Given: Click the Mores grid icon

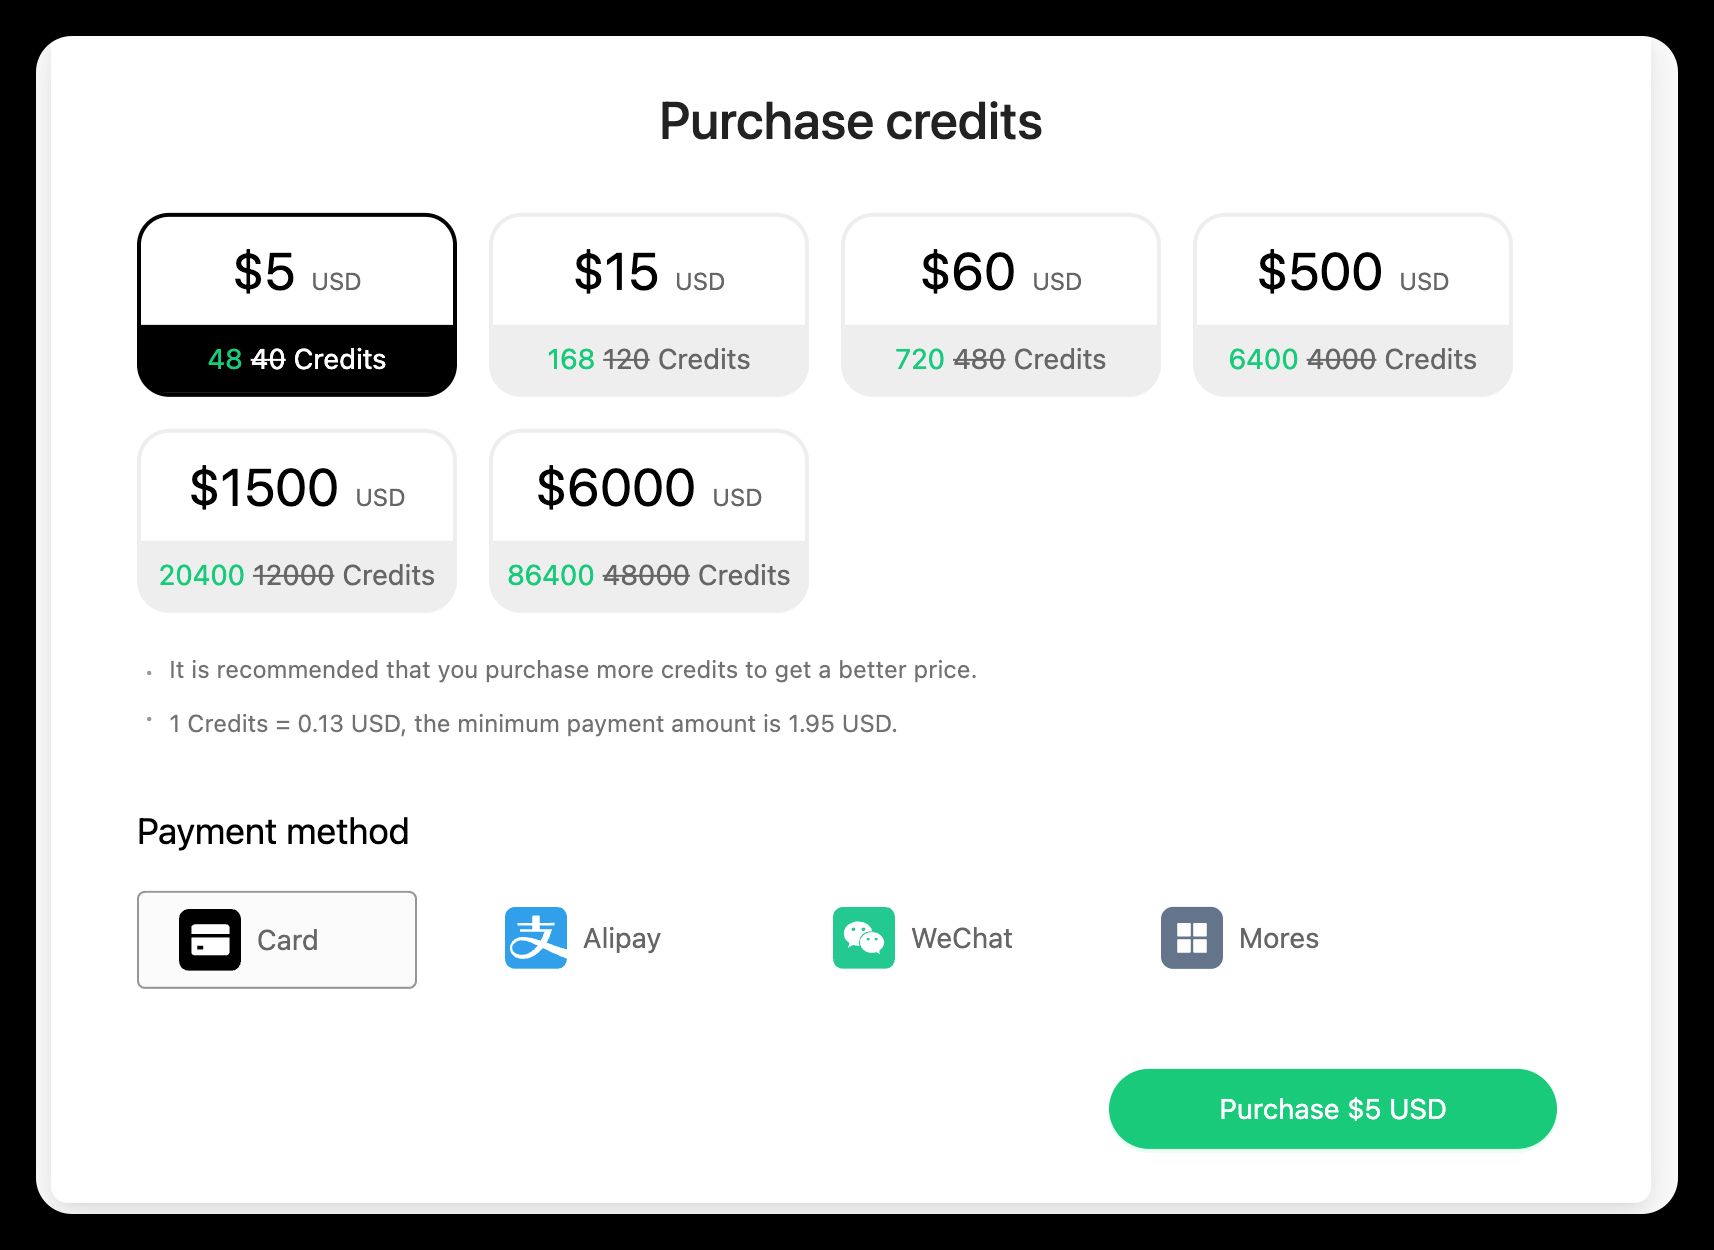Looking at the screenshot, I should pos(1192,938).
